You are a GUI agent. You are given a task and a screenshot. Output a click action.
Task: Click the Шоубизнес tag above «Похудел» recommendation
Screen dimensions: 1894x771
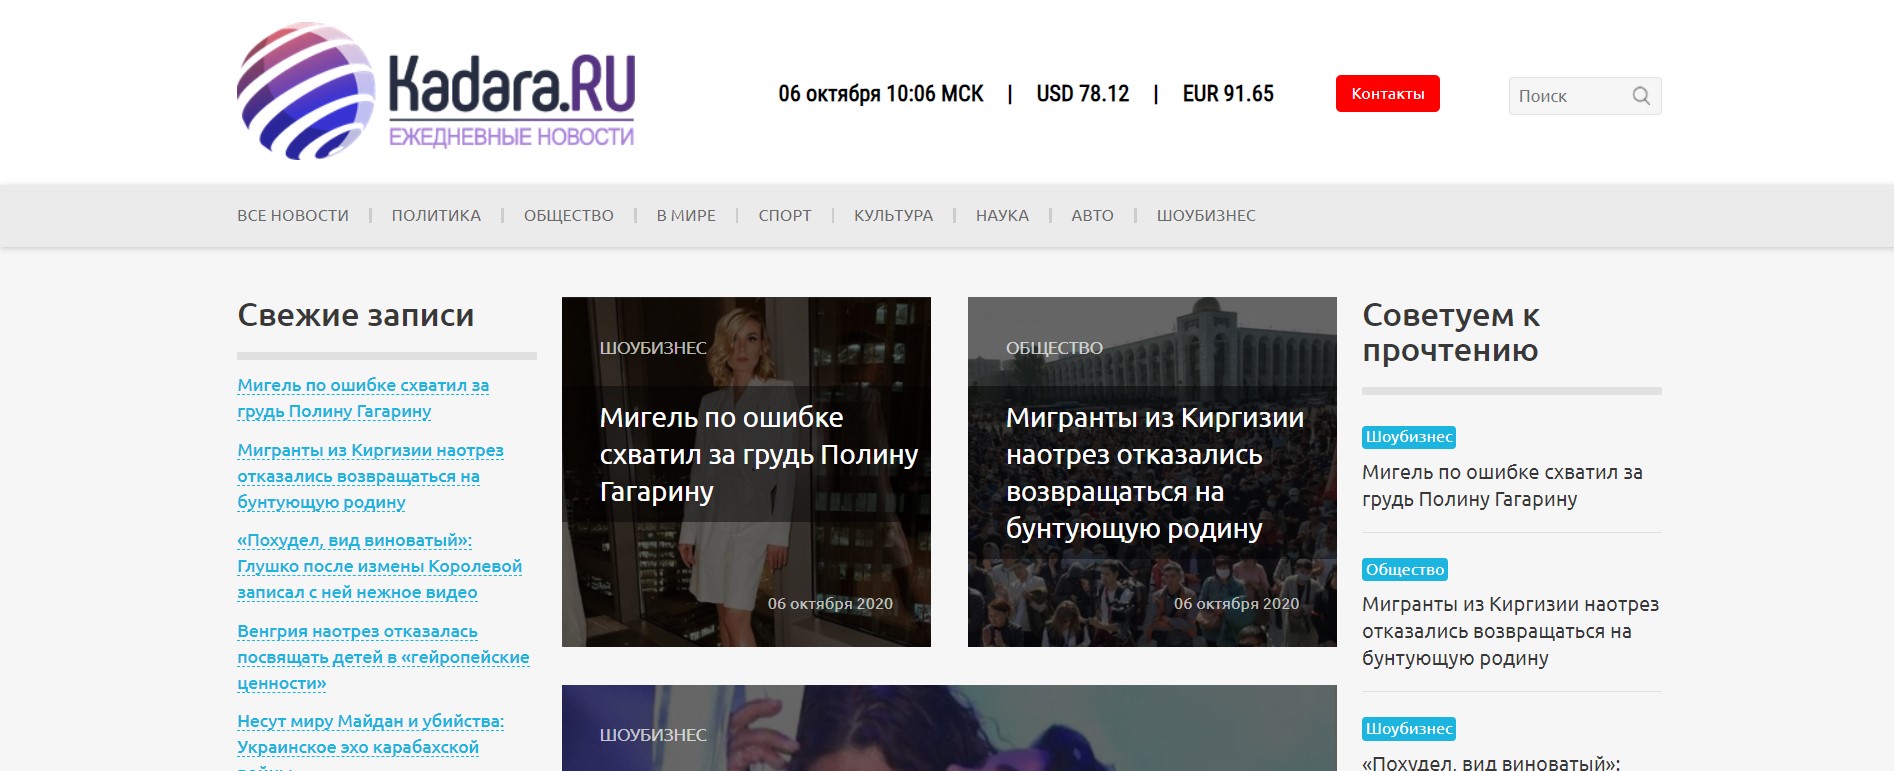click(x=1409, y=729)
